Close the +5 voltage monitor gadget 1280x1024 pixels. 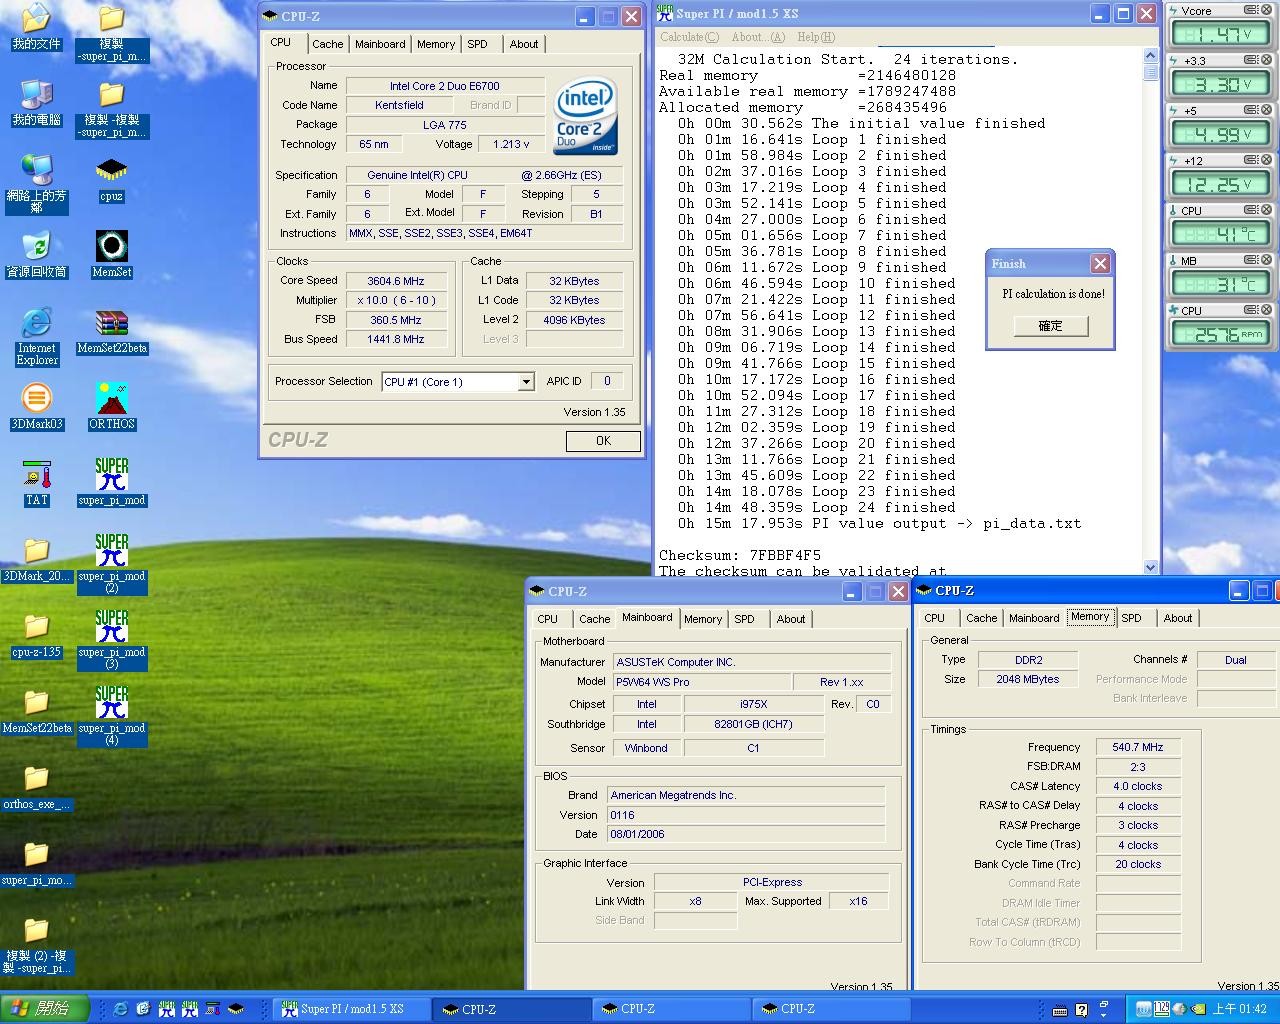(x=1265, y=110)
